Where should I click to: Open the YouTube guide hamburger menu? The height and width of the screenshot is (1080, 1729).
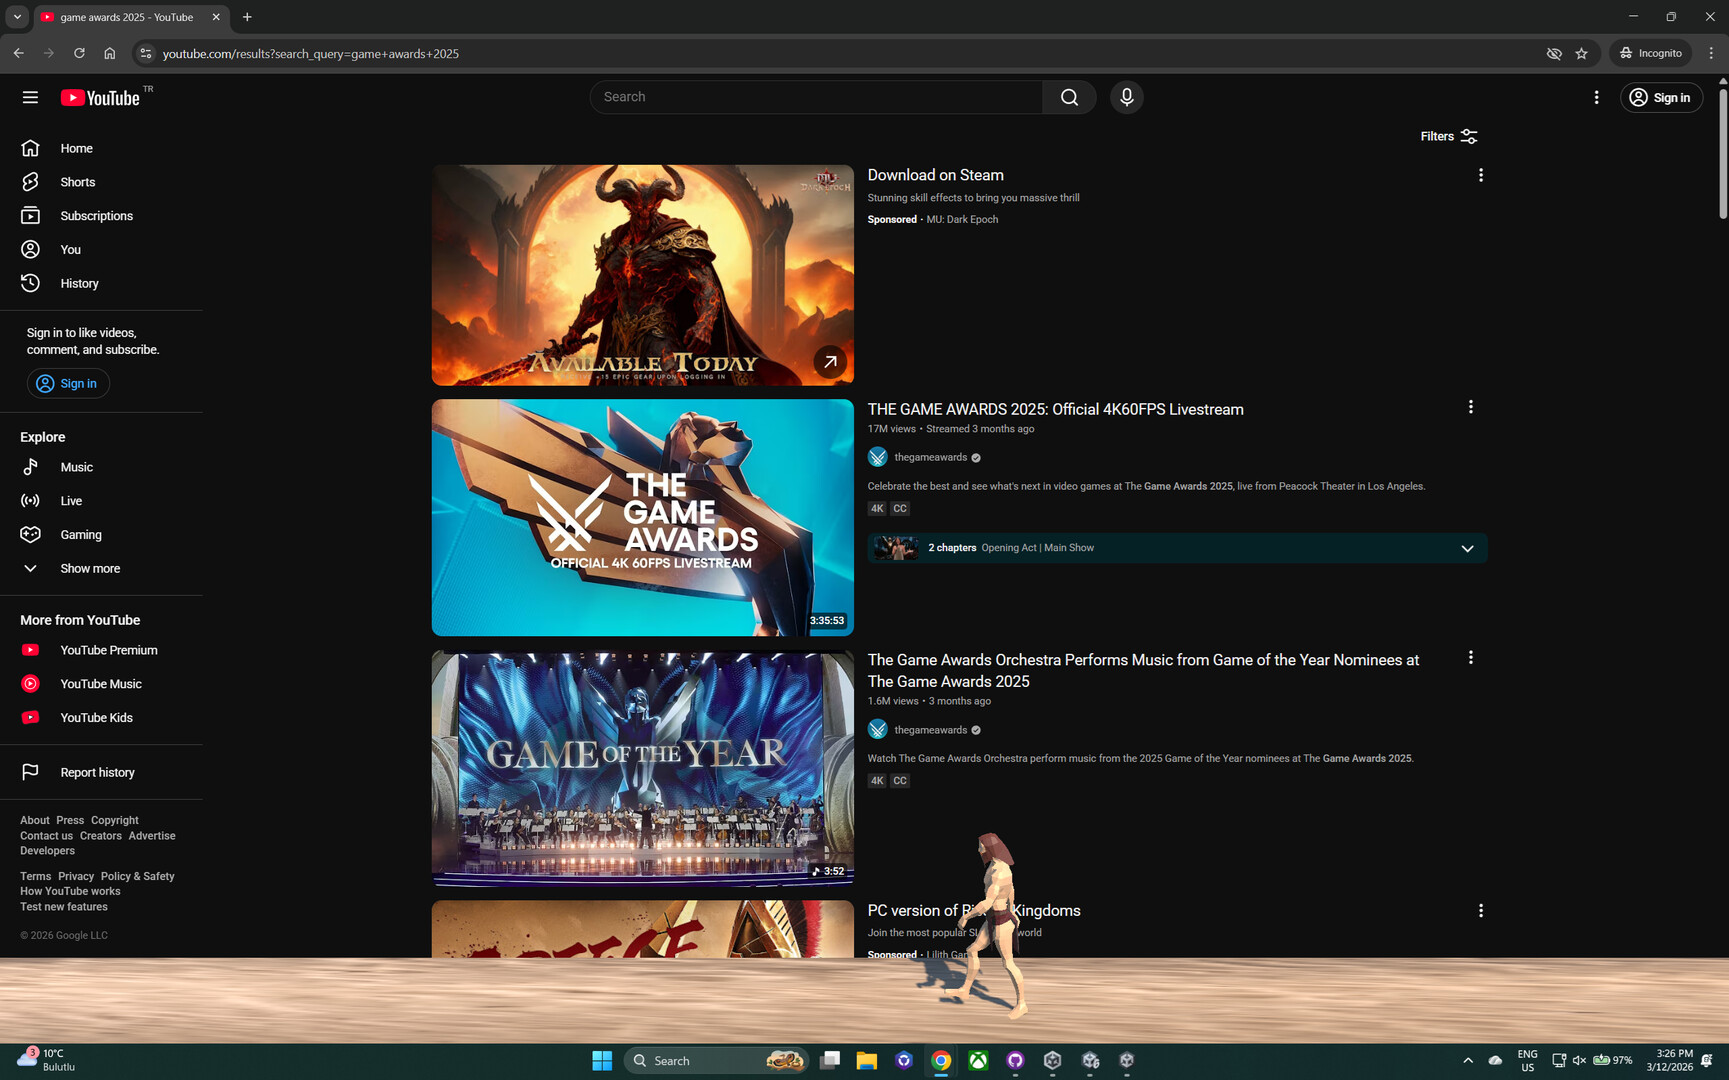click(30, 97)
